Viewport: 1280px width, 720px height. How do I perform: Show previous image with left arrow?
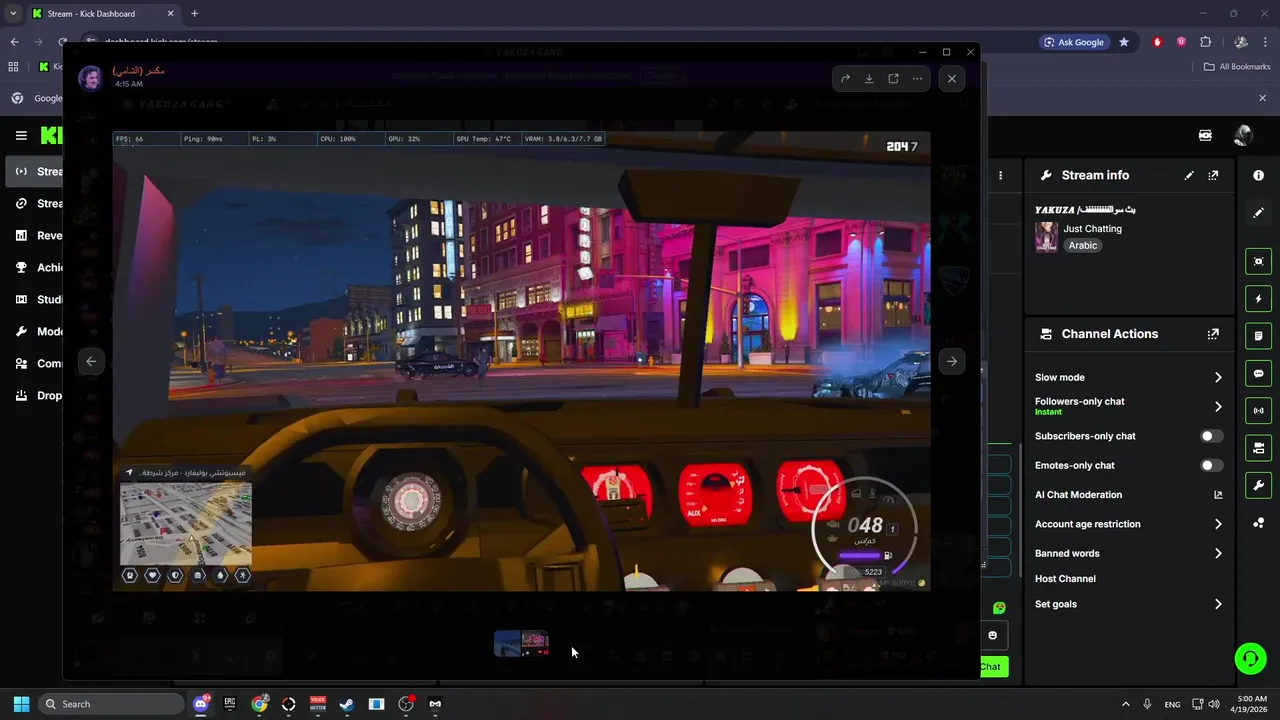click(91, 362)
